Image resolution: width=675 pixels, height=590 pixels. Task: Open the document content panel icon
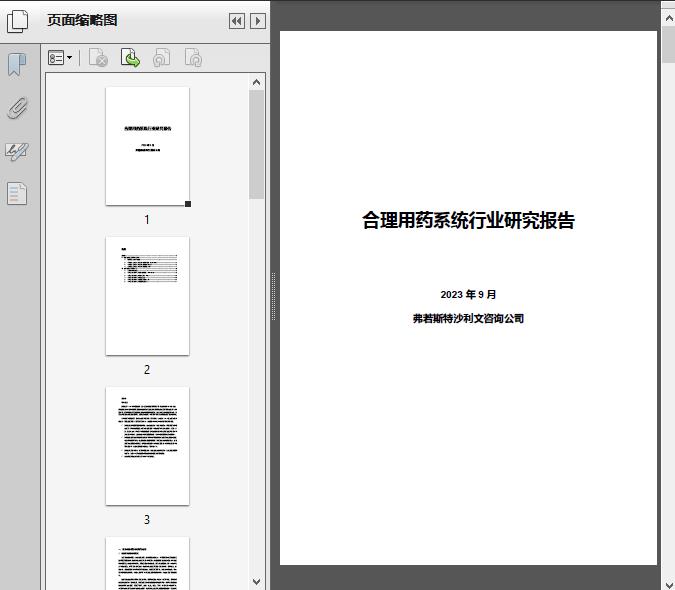(x=17, y=193)
